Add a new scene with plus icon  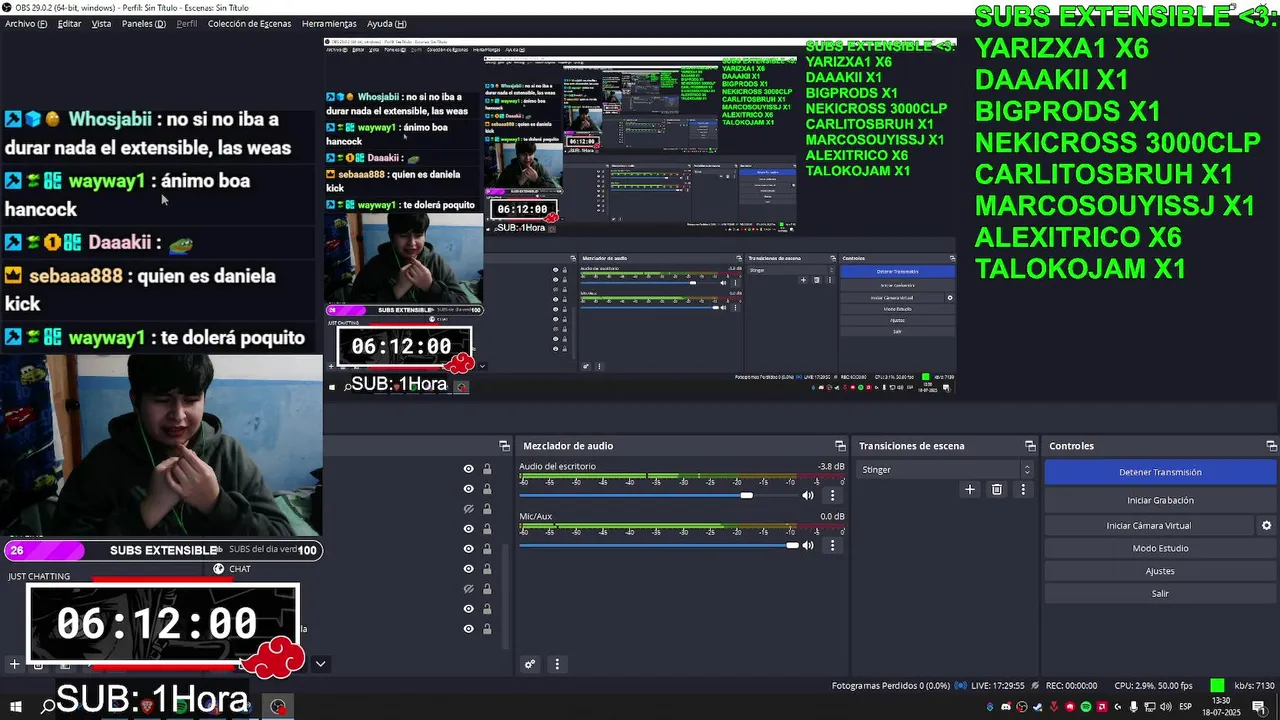pyautogui.click(x=14, y=664)
